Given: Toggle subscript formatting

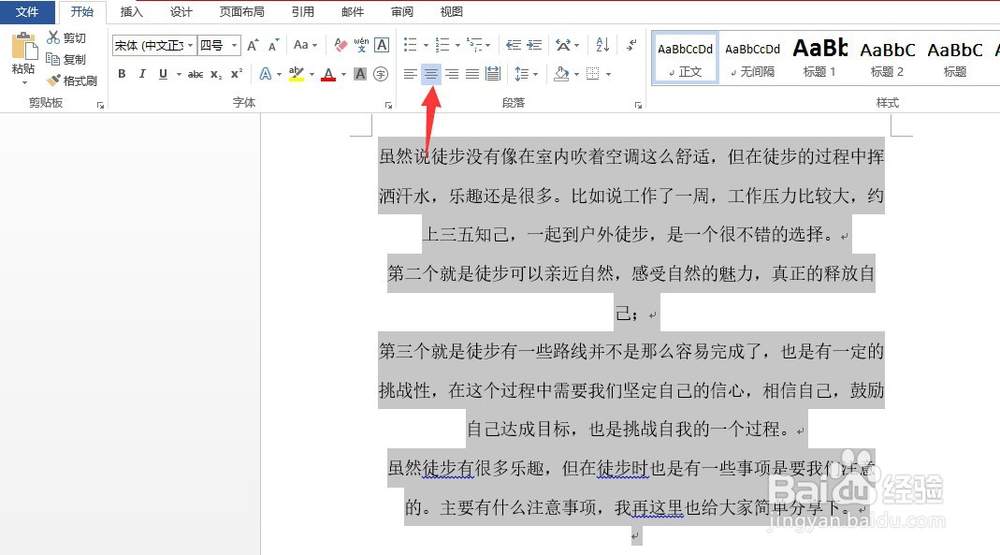Looking at the screenshot, I should (216, 75).
